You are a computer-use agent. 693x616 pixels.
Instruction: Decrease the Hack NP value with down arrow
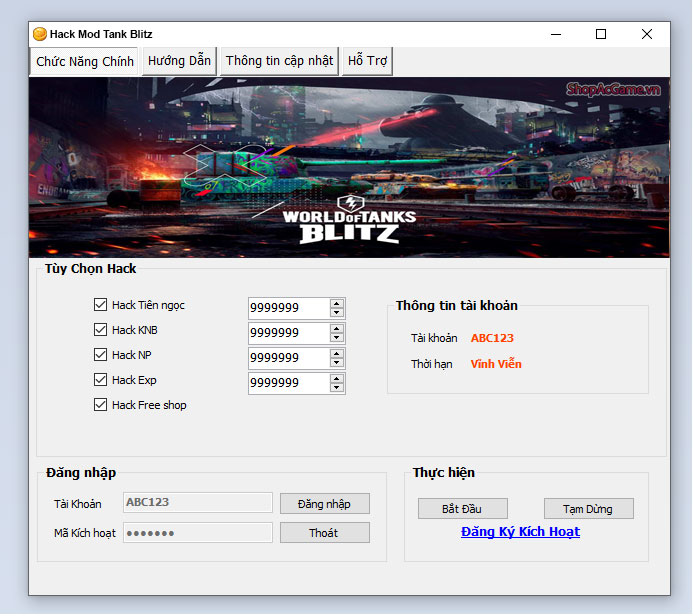337,362
